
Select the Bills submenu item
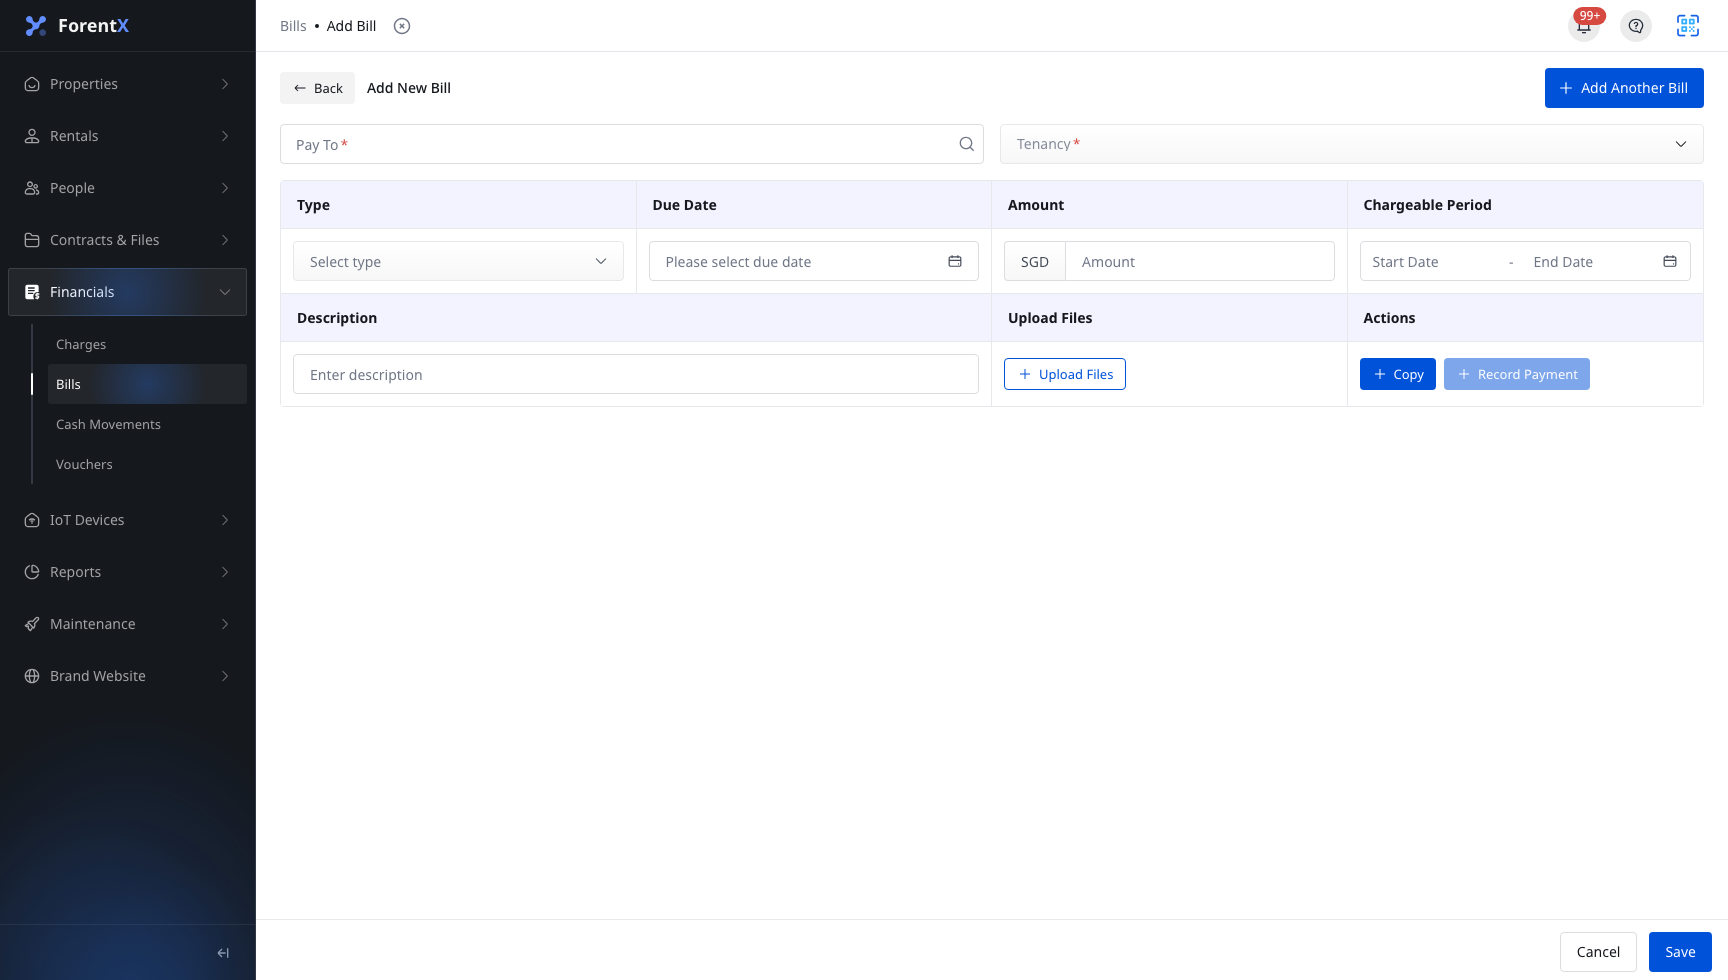pos(147,384)
